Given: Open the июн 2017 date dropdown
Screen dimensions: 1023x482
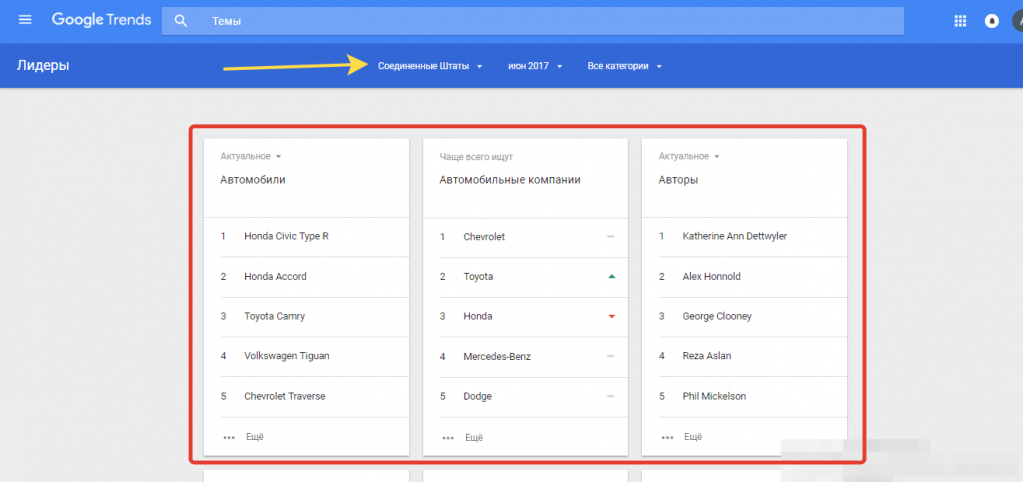Looking at the screenshot, I should click(x=535, y=66).
